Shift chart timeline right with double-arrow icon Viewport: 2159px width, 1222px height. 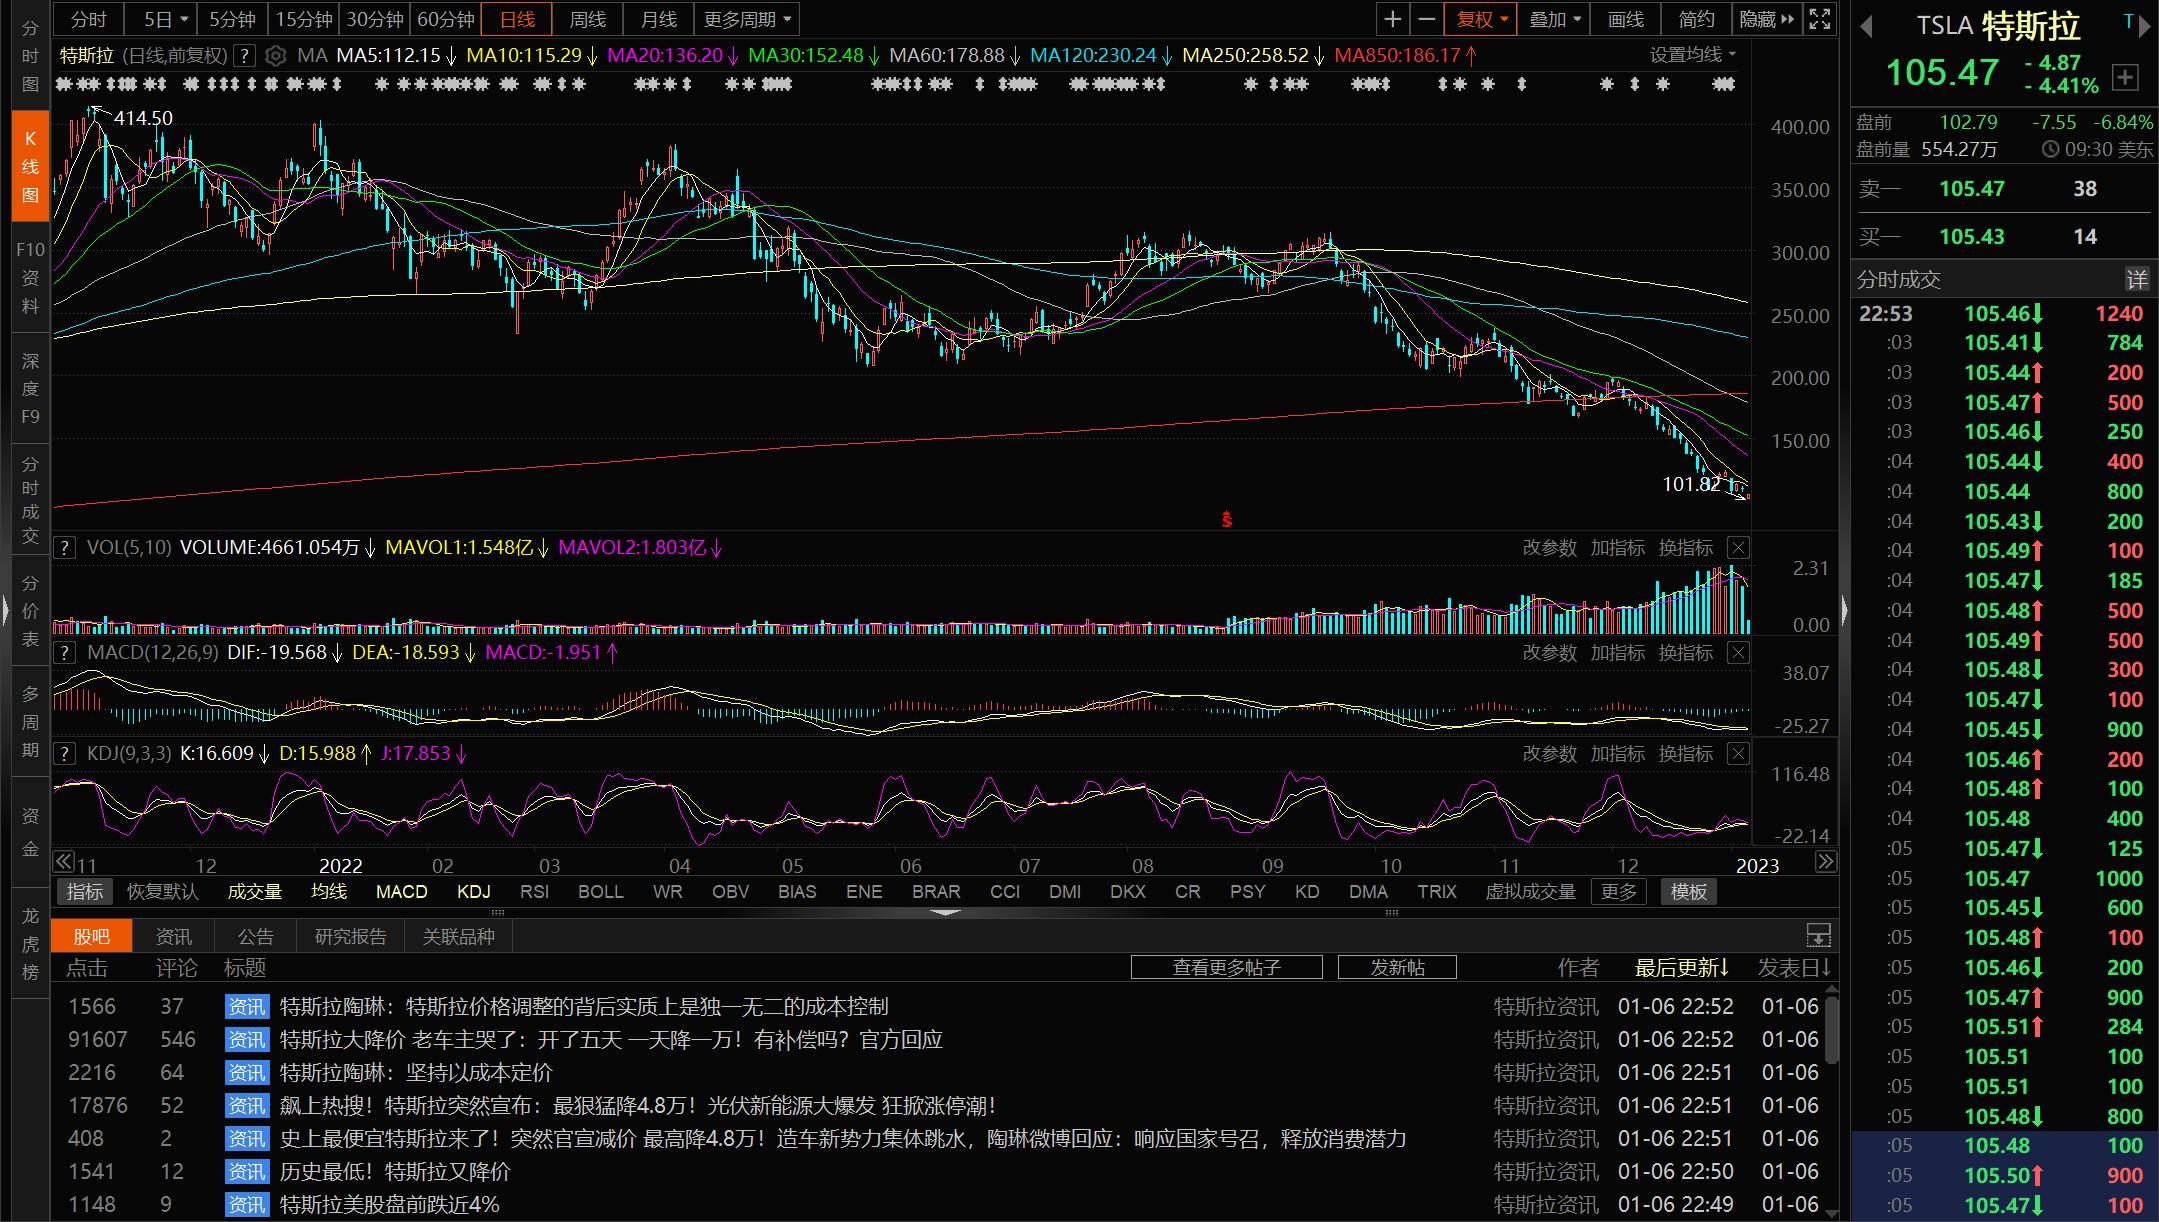(1826, 861)
